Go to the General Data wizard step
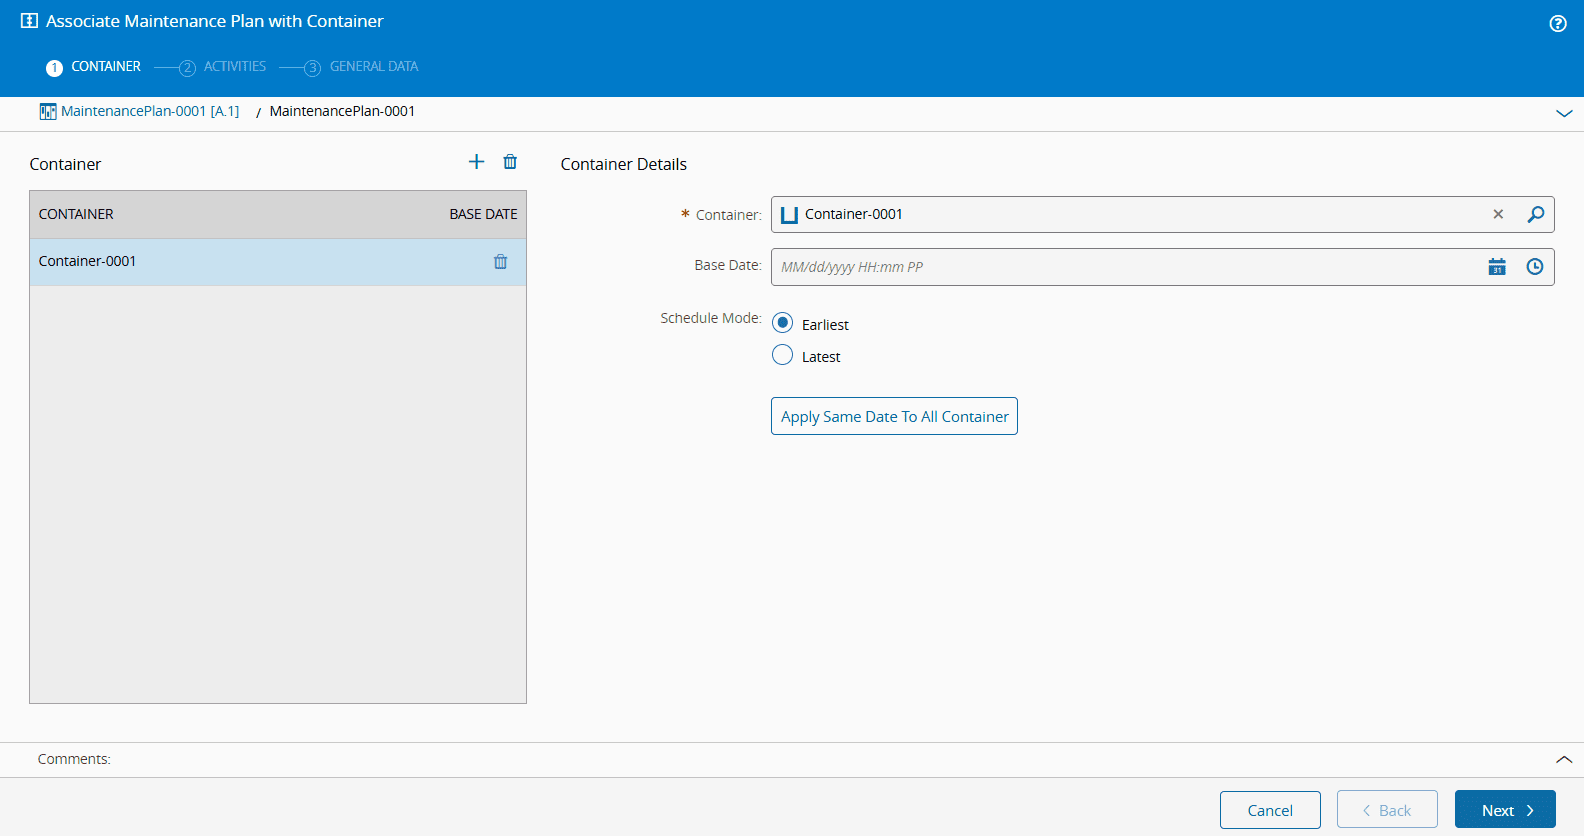 [373, 67]
